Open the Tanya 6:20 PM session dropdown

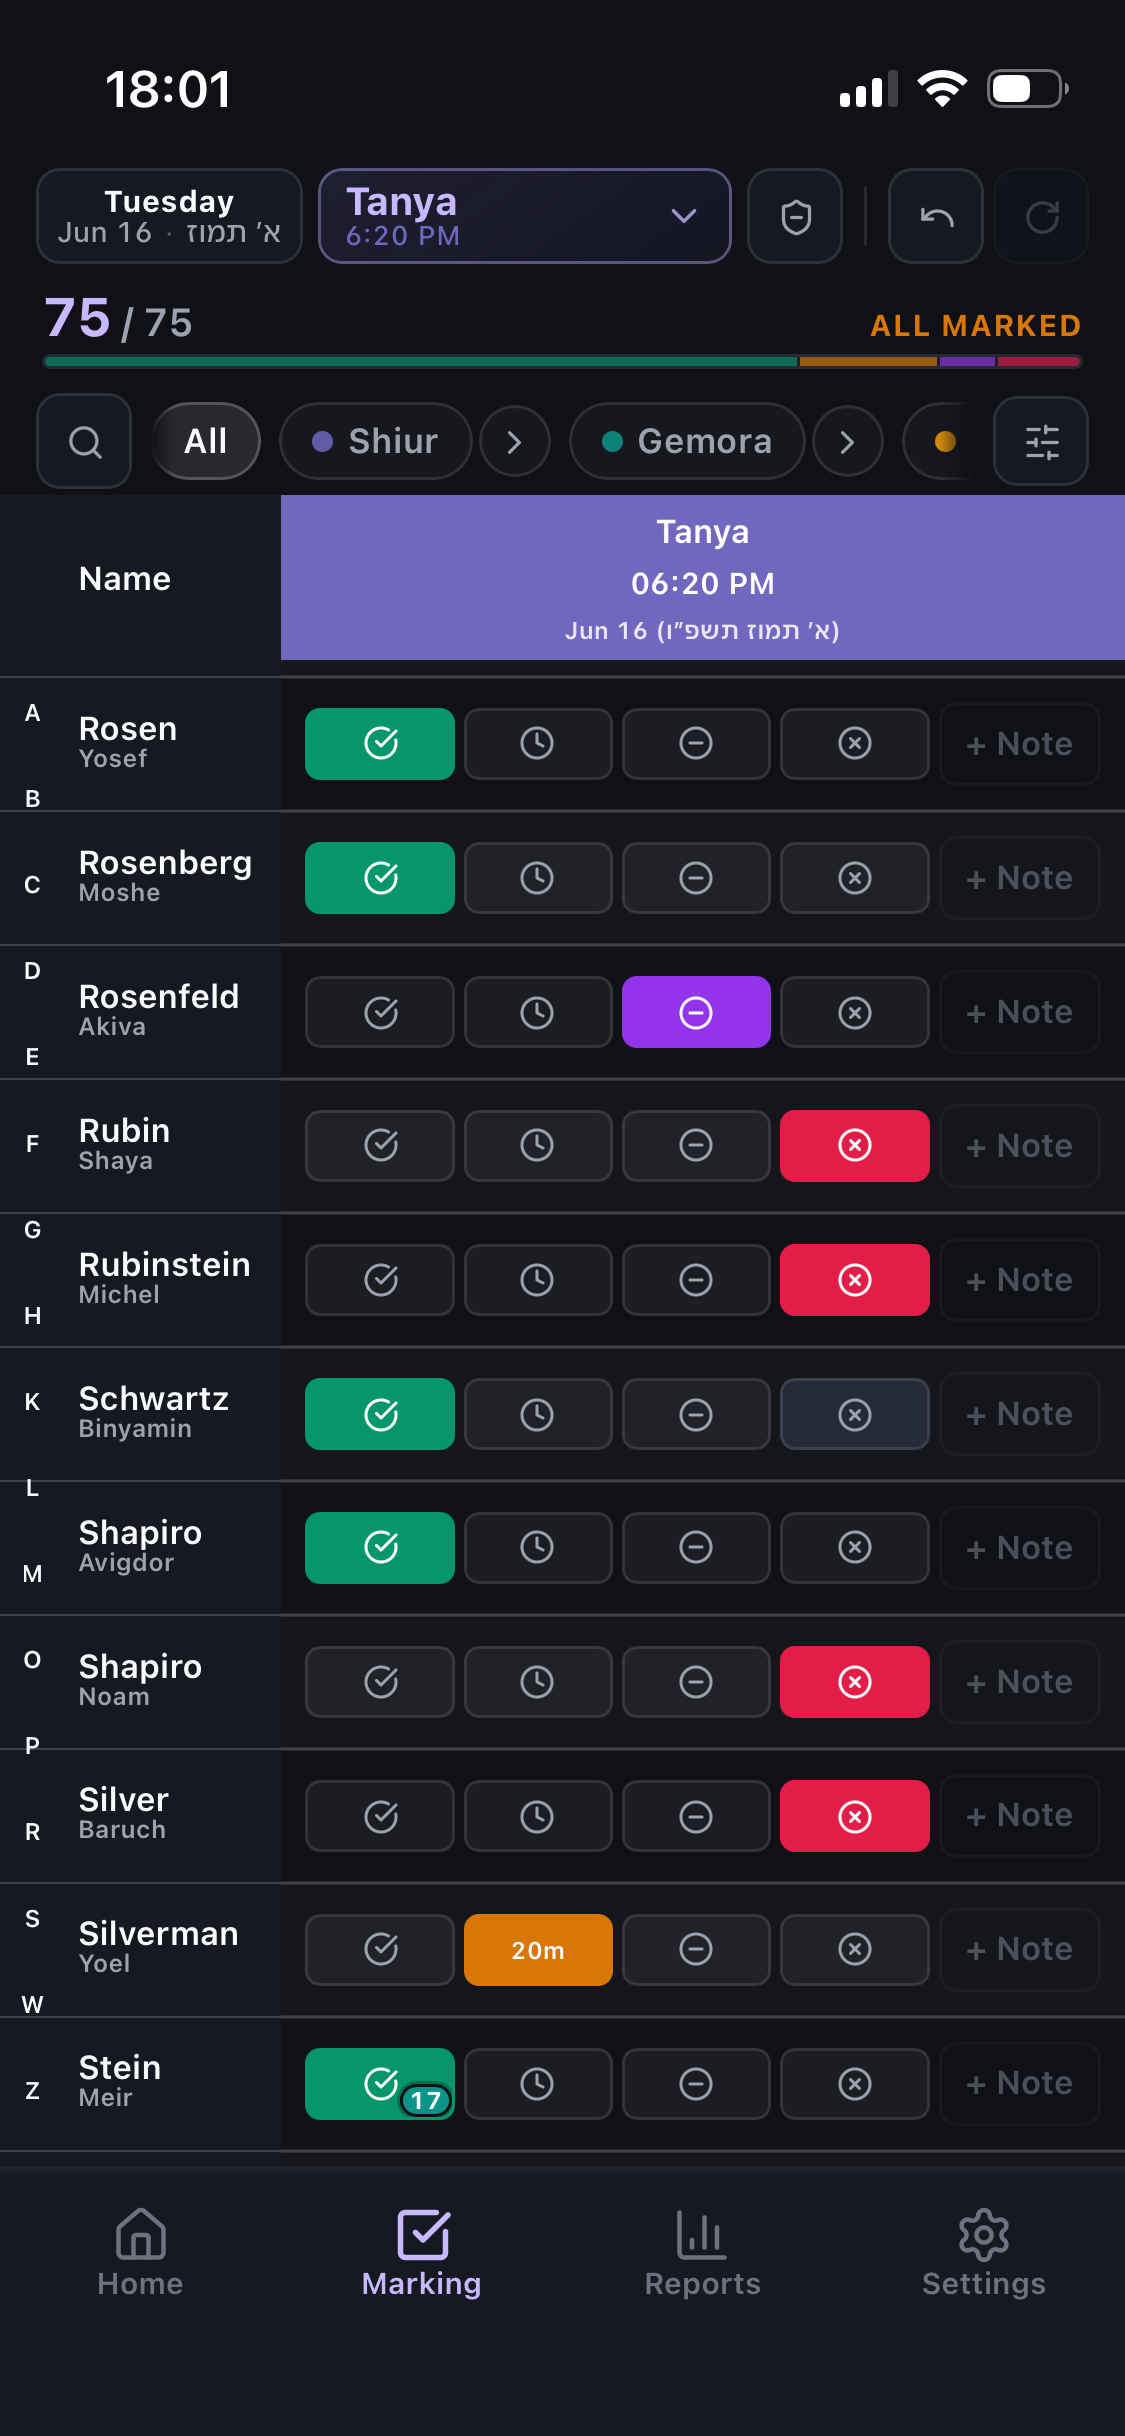[x=525, y=216]
